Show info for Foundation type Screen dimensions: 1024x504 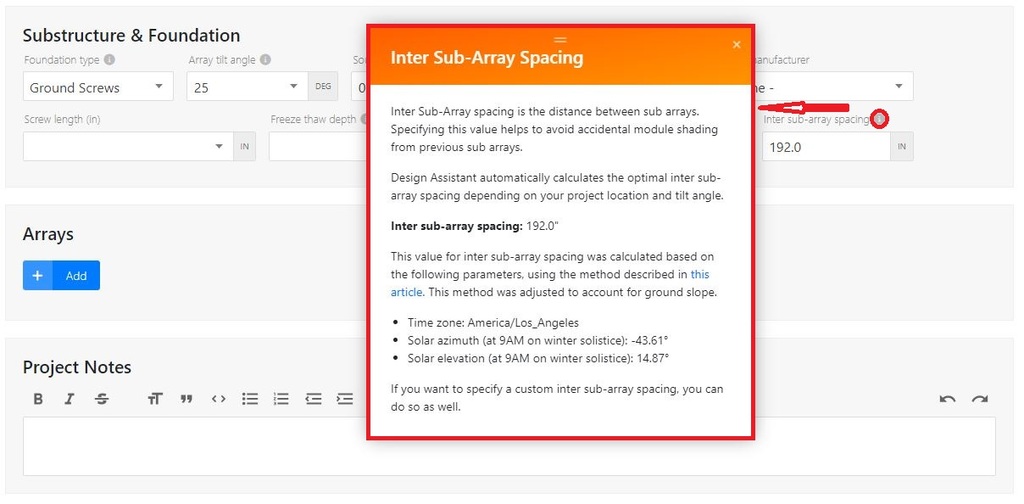point(109,60)
